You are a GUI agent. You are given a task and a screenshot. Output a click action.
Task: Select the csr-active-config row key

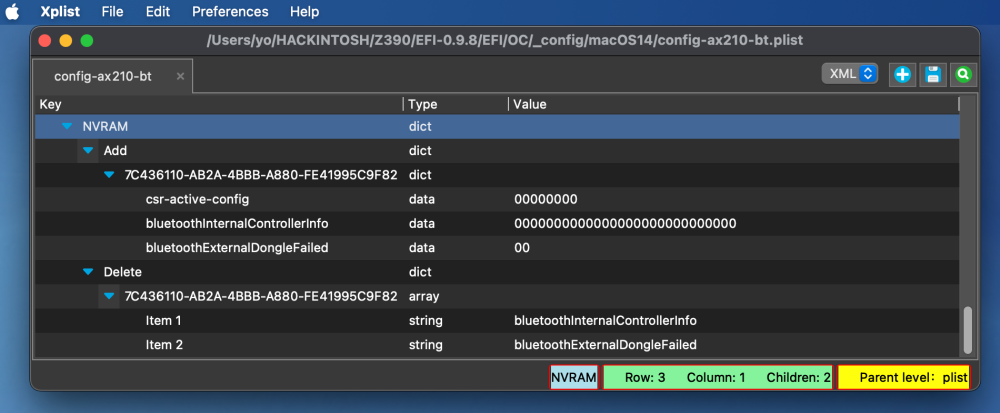pos(197,199)
